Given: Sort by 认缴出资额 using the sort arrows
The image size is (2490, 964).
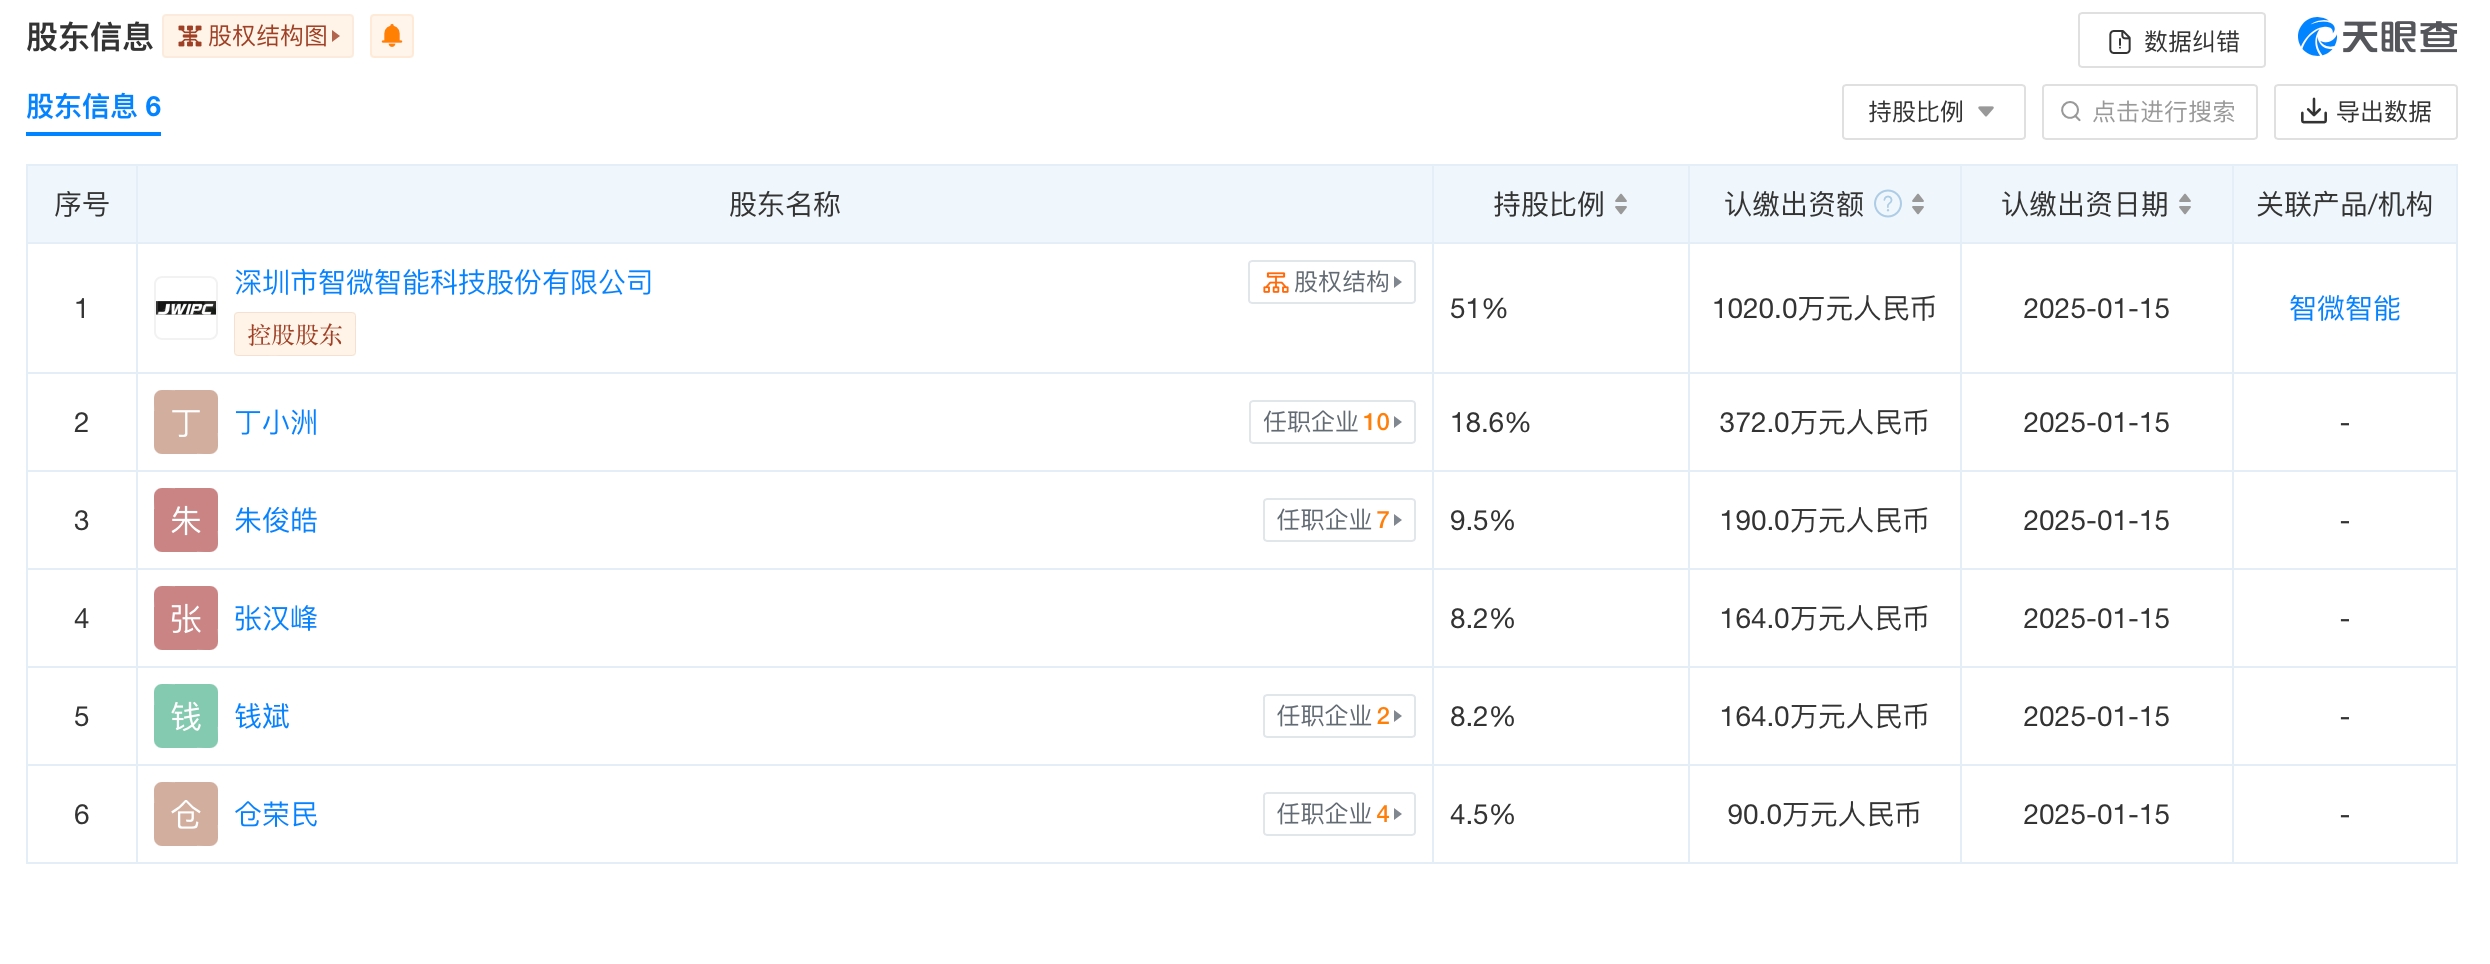Looking at the screenshot, I should click(1918, 205).
